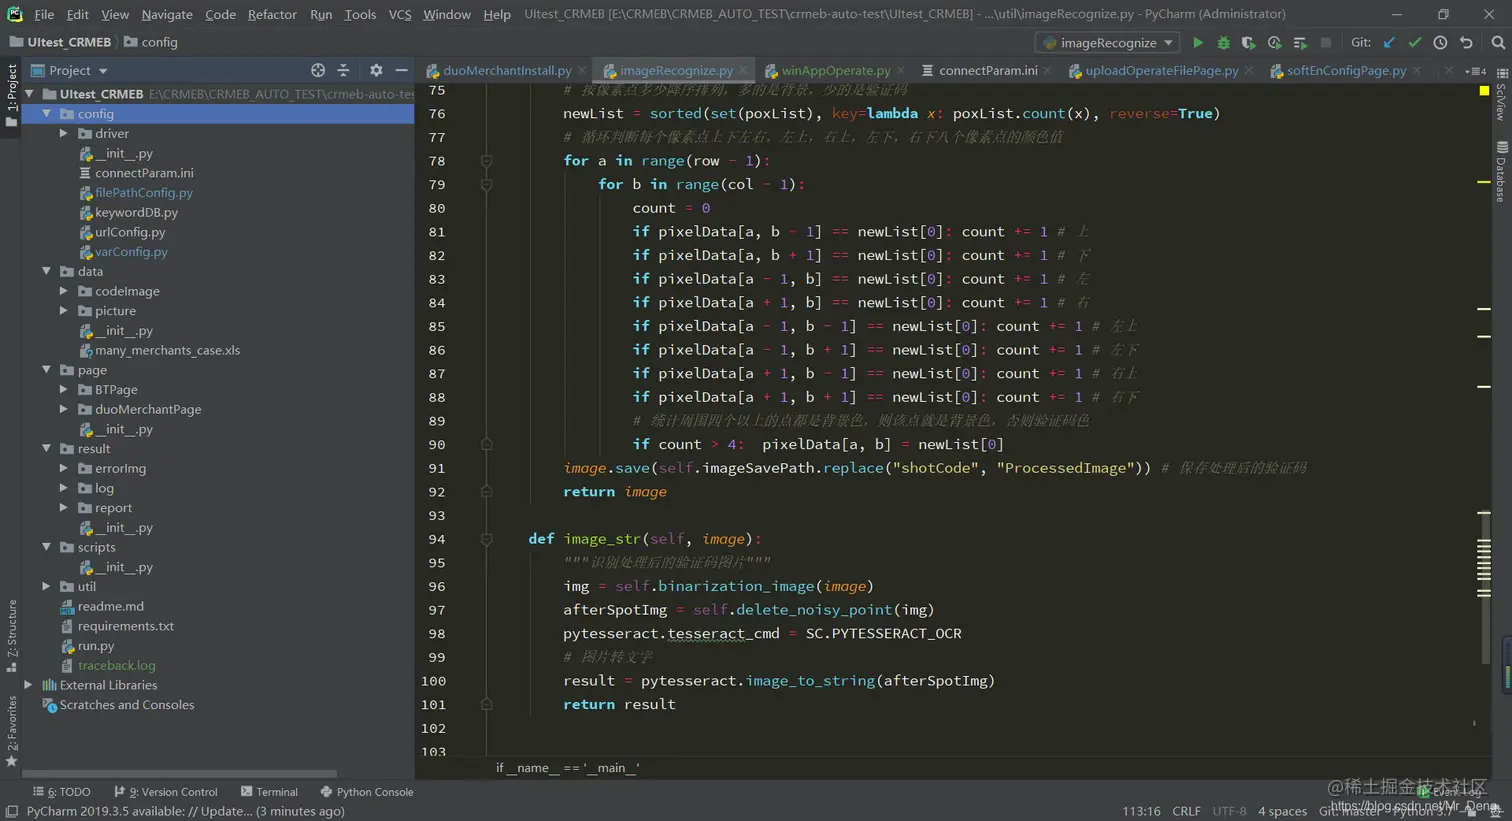Click PyCharm update available notification
Image resolution: width=1512 pixels, height=821 pixels.
[x=185, y=811]
